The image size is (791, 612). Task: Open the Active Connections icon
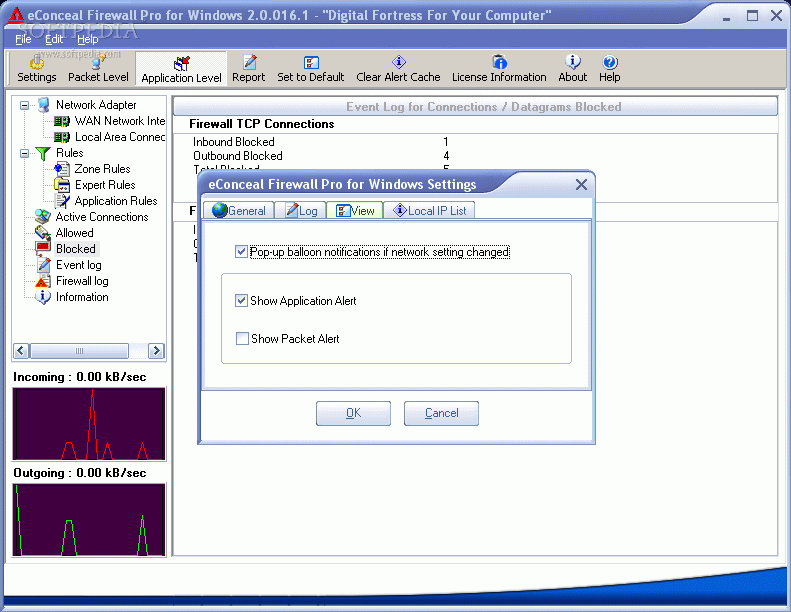pos(43,217)
